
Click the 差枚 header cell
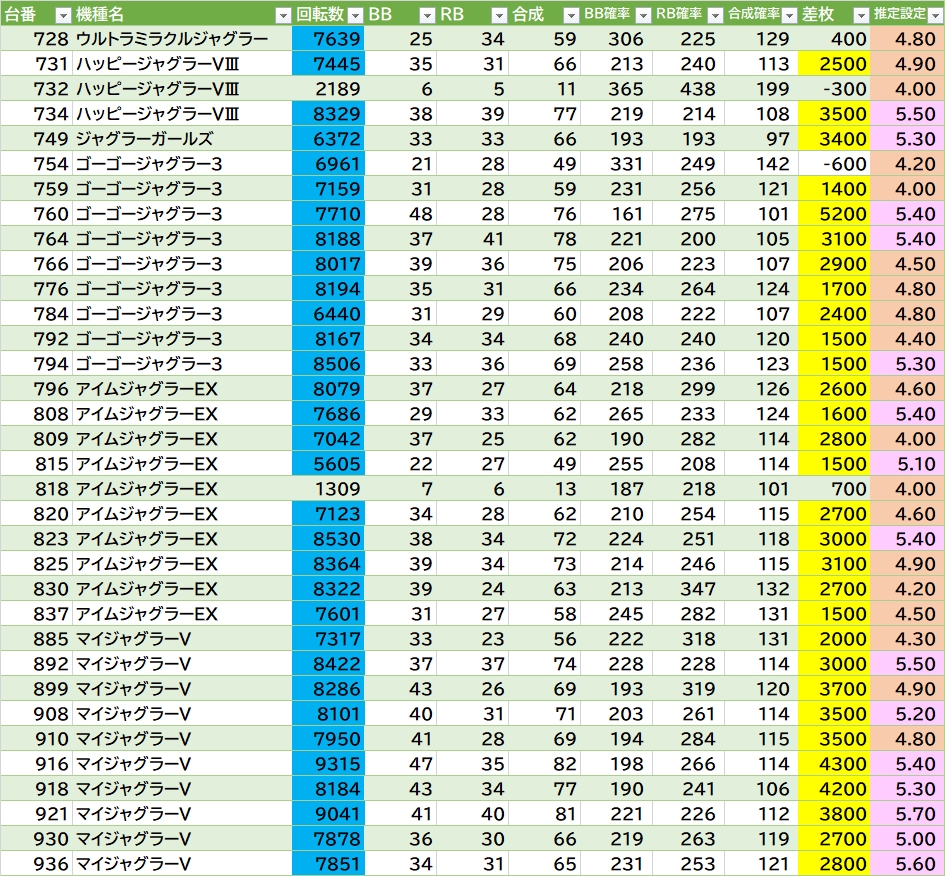(834, 14)
